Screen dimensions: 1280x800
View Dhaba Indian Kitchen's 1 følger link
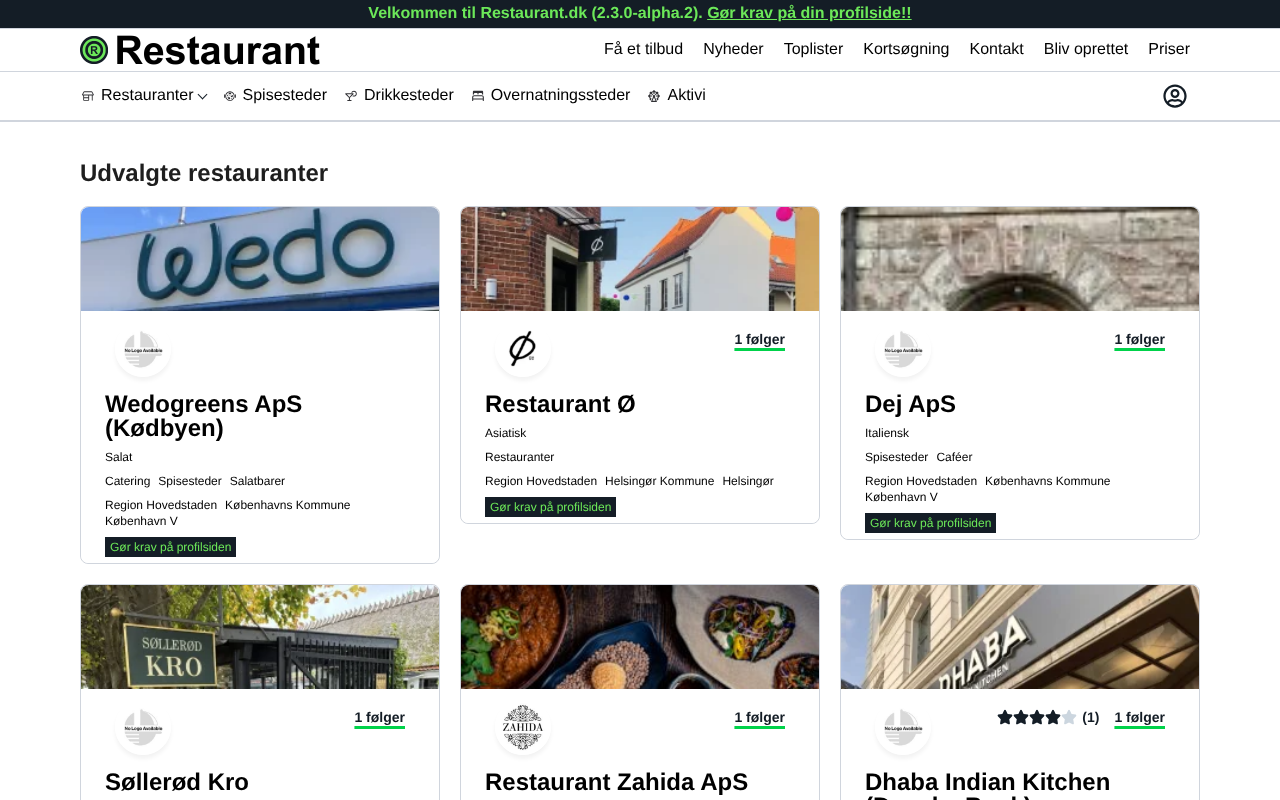point(1140,718)
